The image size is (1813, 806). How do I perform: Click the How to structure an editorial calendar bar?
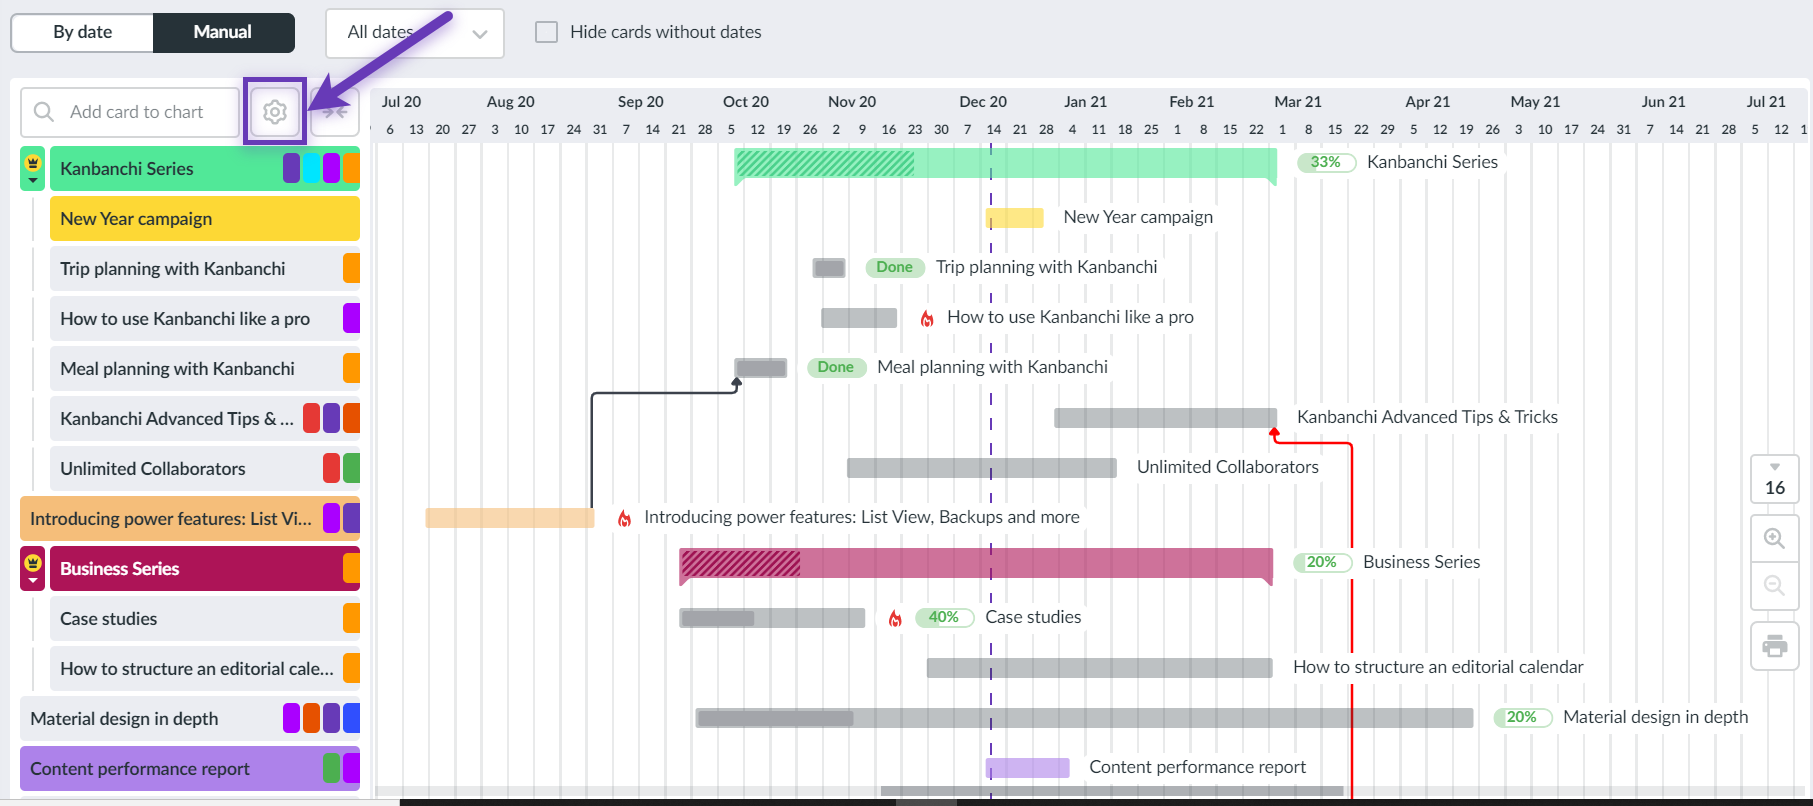click(x=1100, y=668)
